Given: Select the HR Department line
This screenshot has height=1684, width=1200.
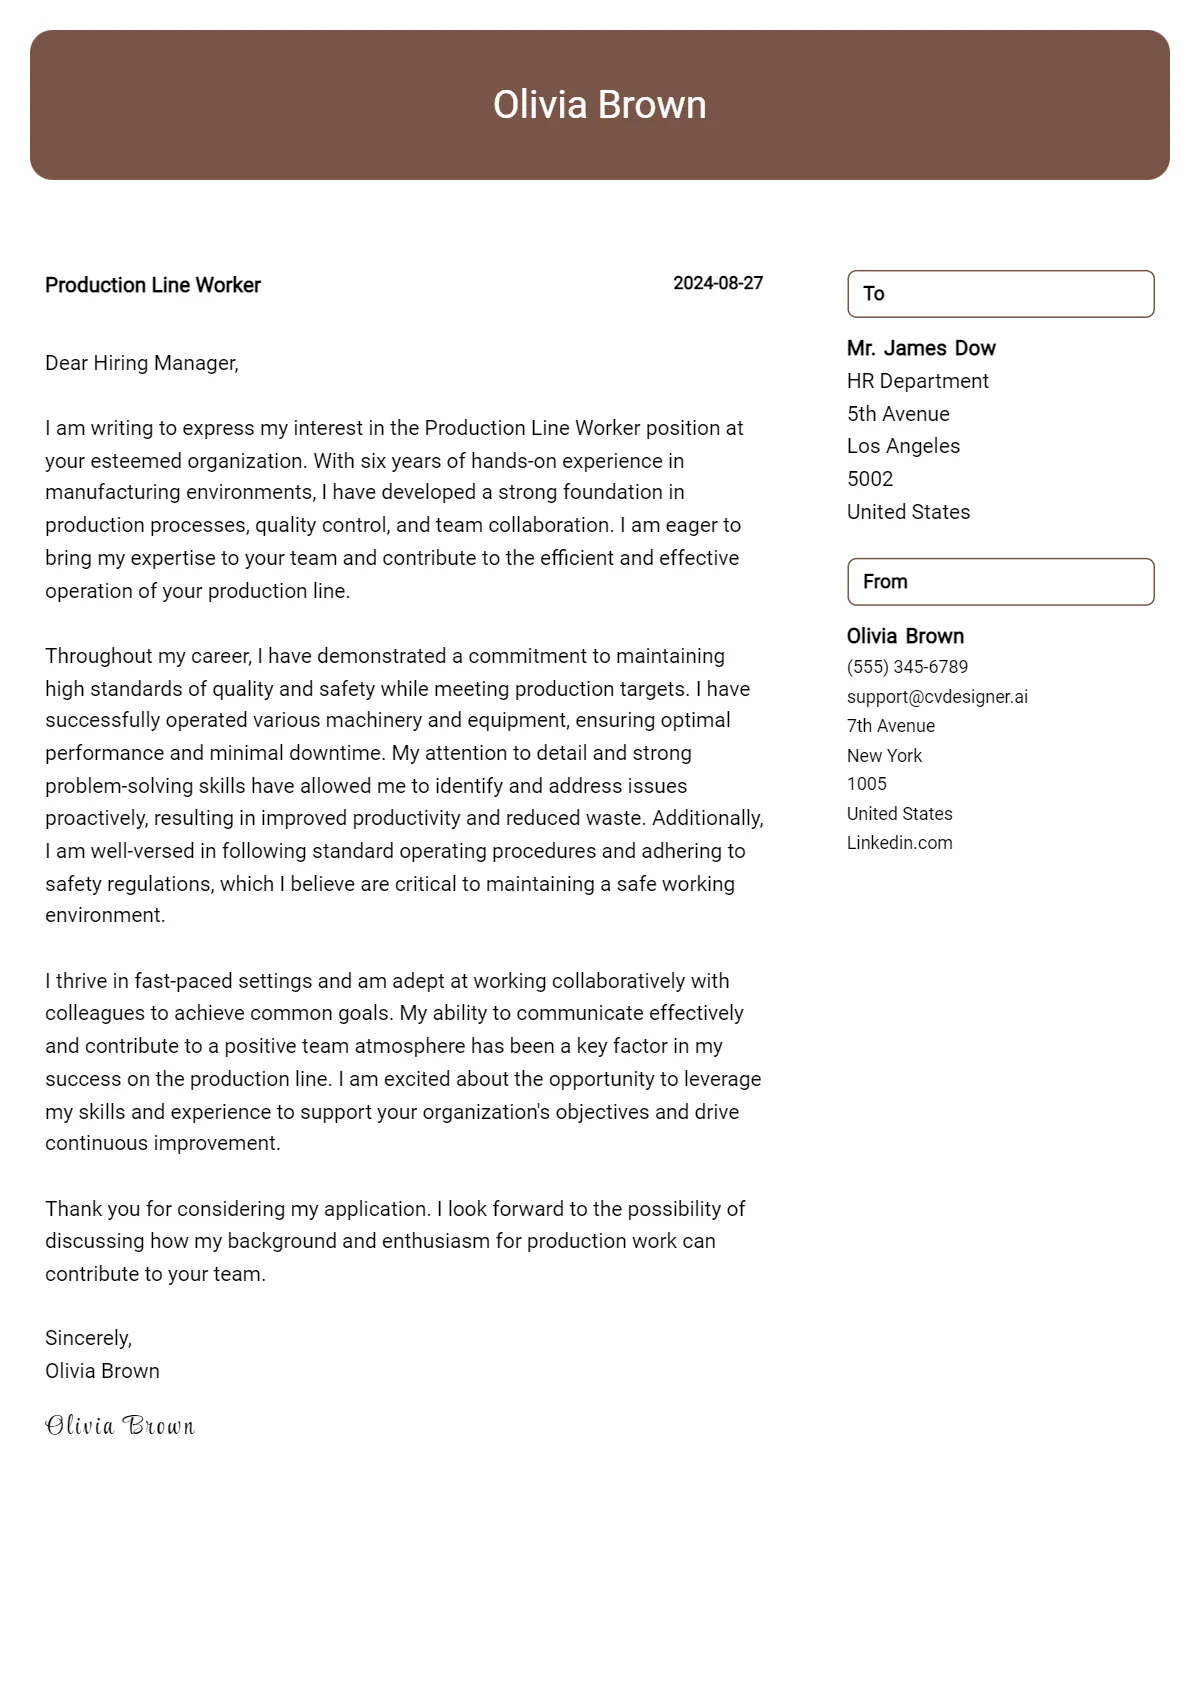Looking at the screenshot, I should click(917, 381).
